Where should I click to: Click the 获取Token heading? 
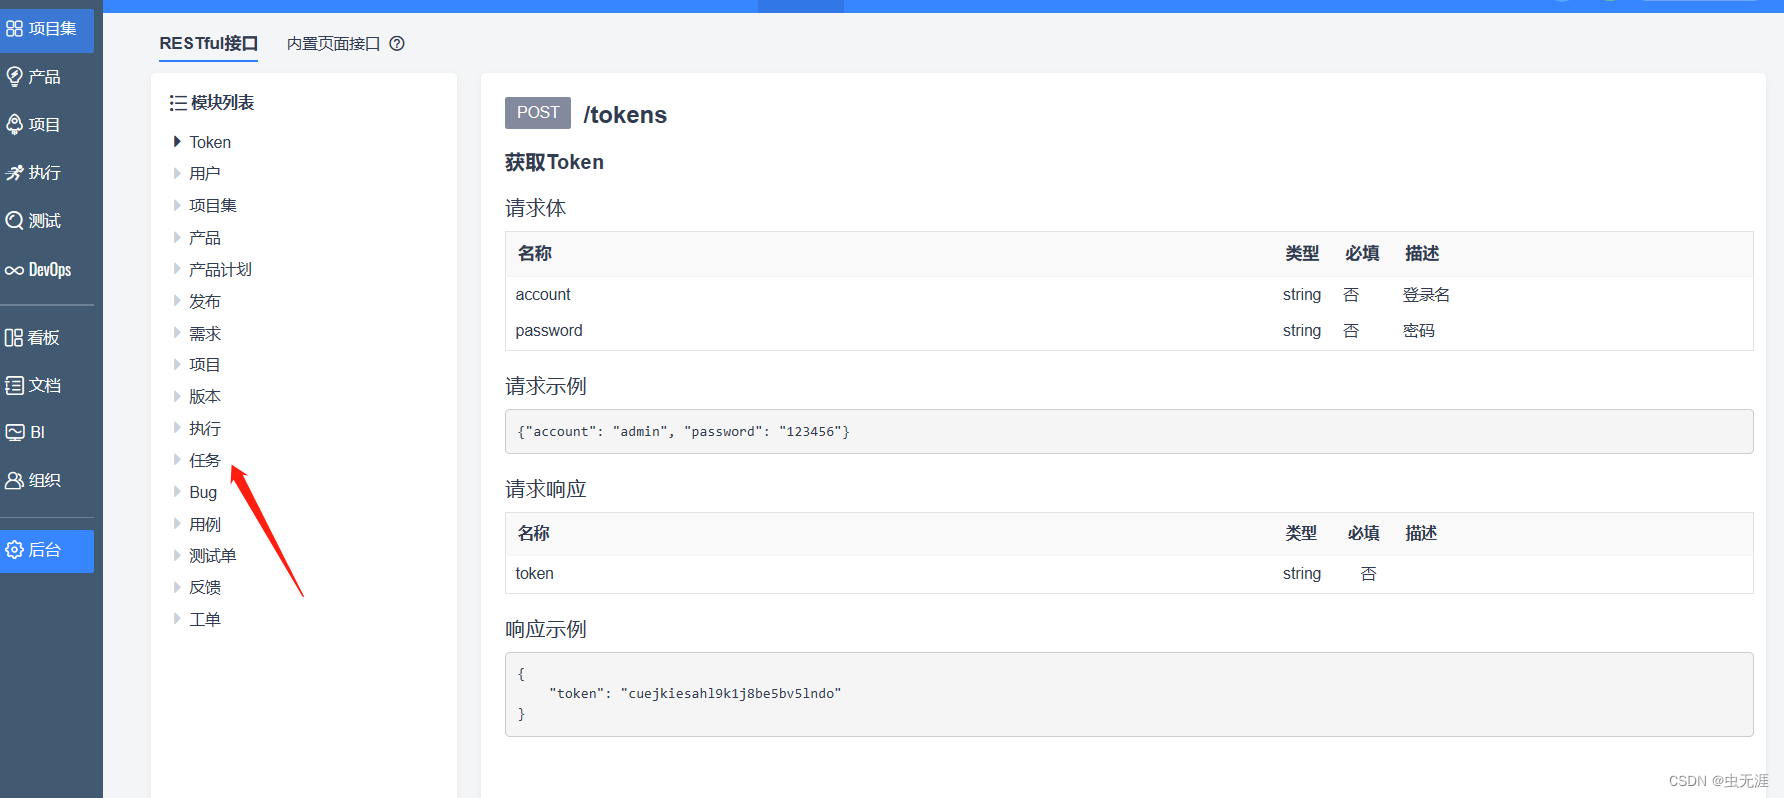(x=554, y=162)
